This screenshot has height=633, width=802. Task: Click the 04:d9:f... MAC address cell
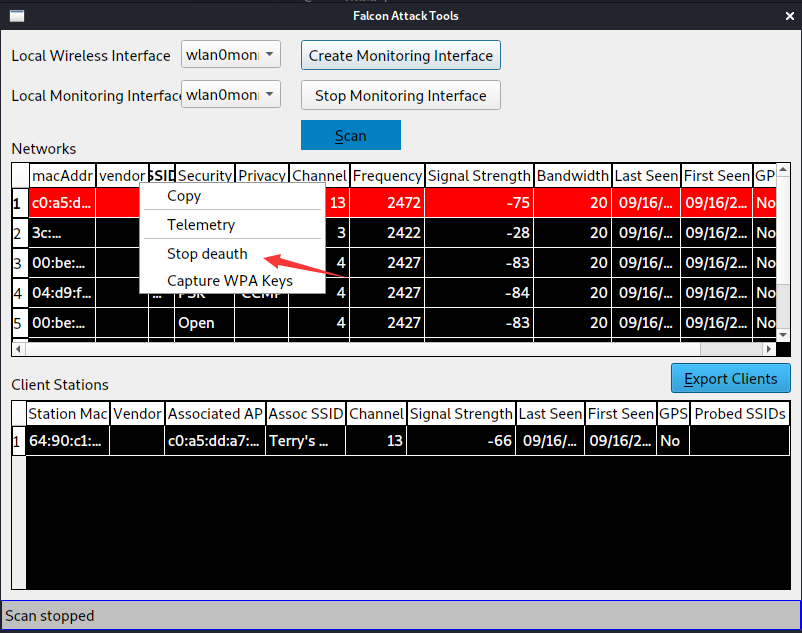(62, 293)
